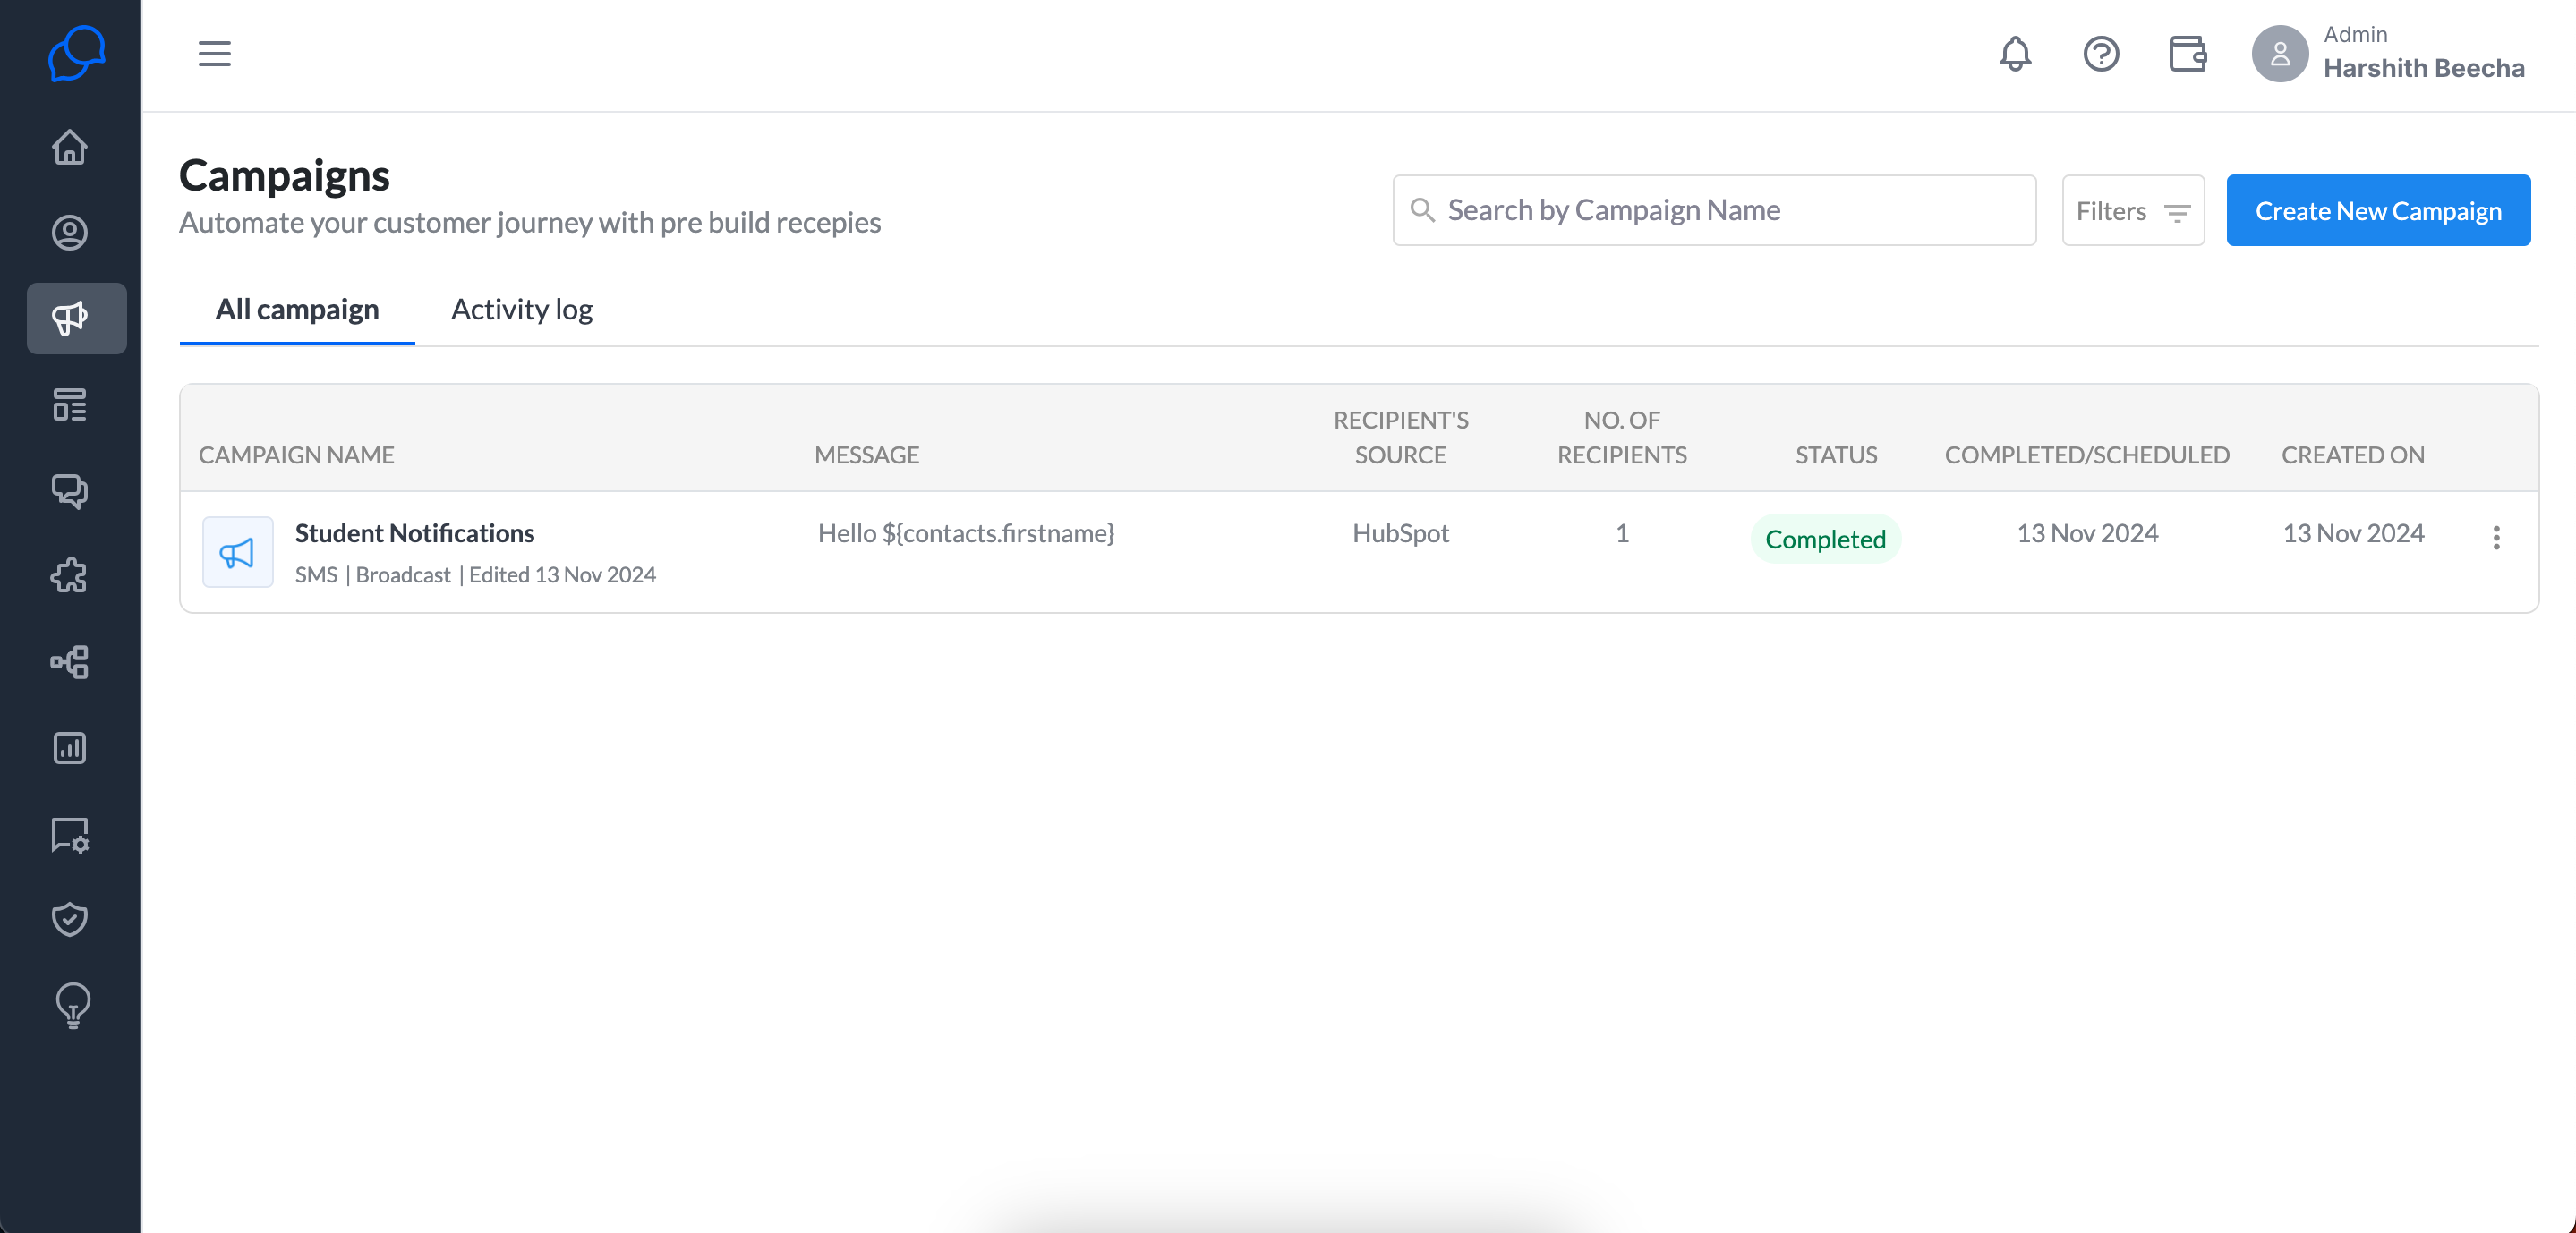Click the MESSAGE column header
This screenshot has width=2576, height=1233.
point(866,455)
